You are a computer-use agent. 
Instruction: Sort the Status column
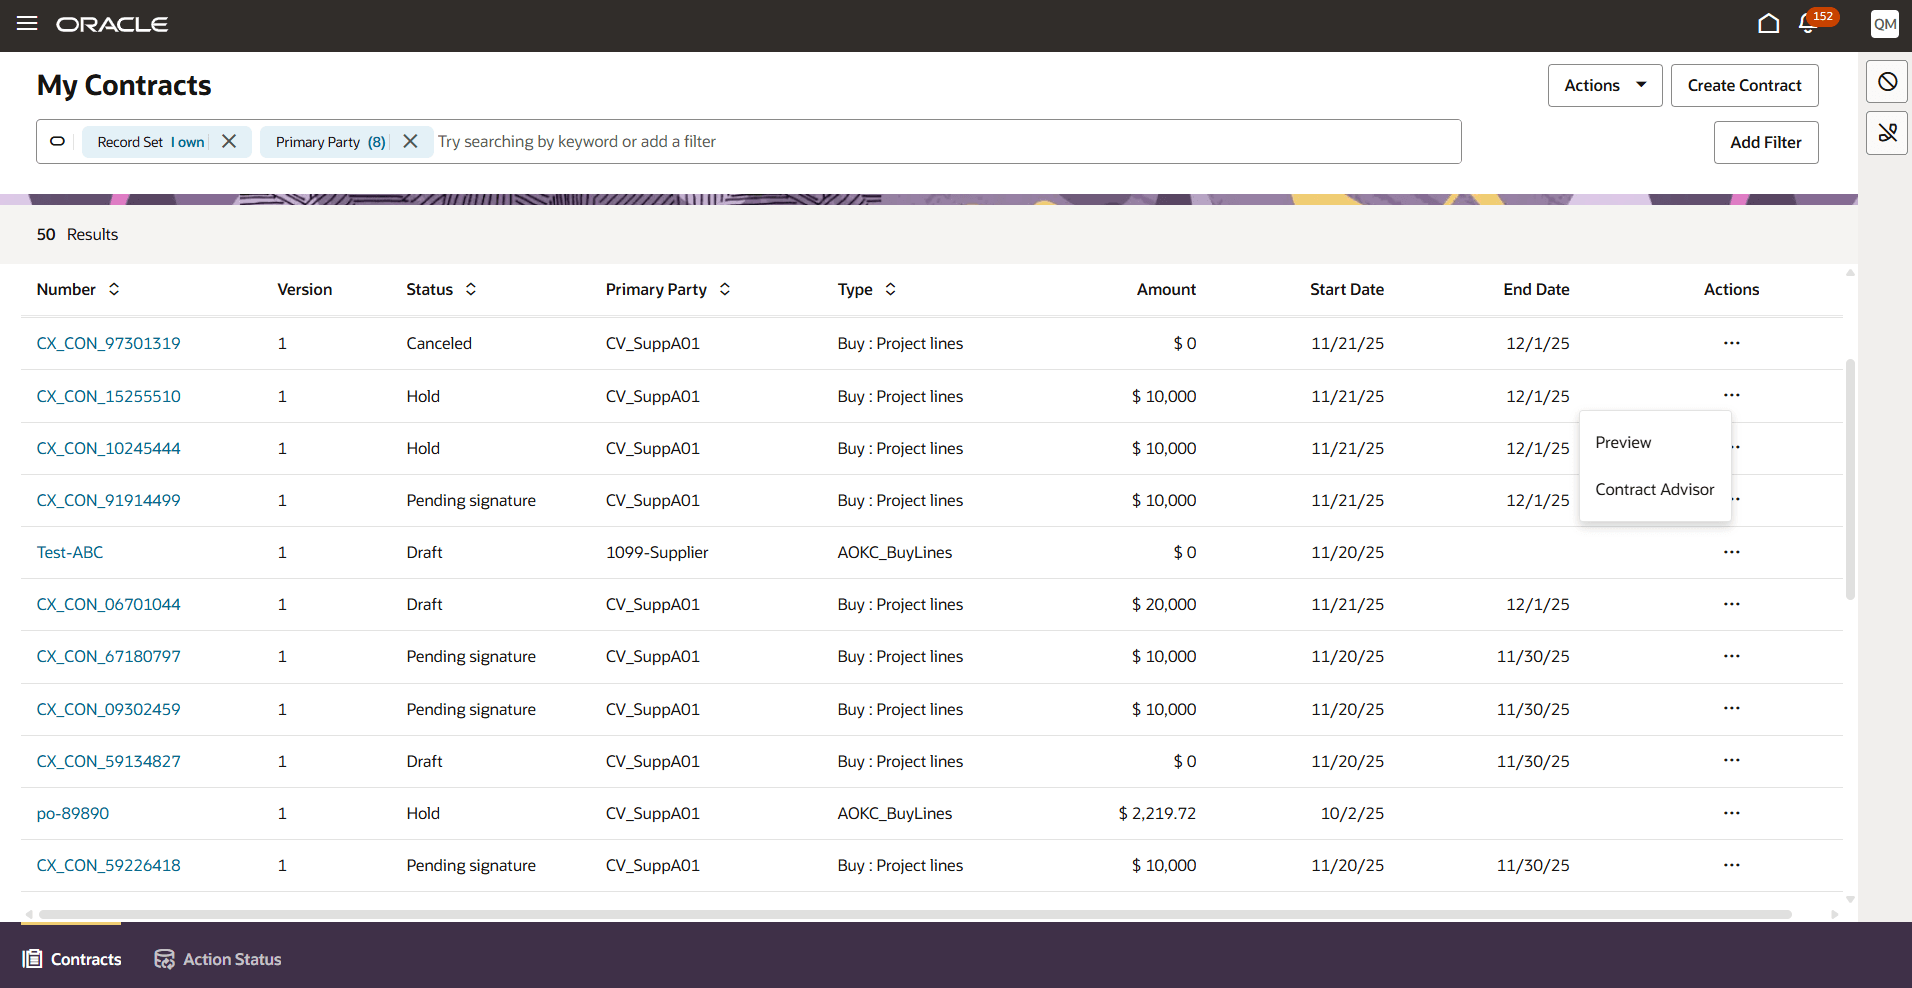[x=470, y=289]
